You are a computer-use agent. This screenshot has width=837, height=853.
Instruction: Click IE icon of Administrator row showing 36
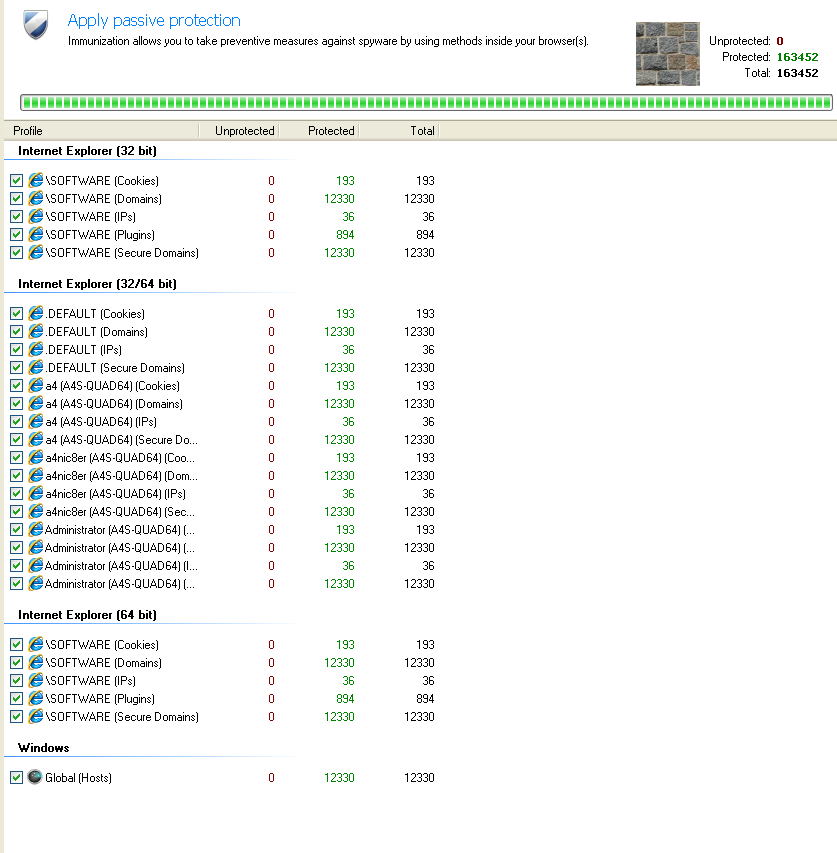[36, 565]
